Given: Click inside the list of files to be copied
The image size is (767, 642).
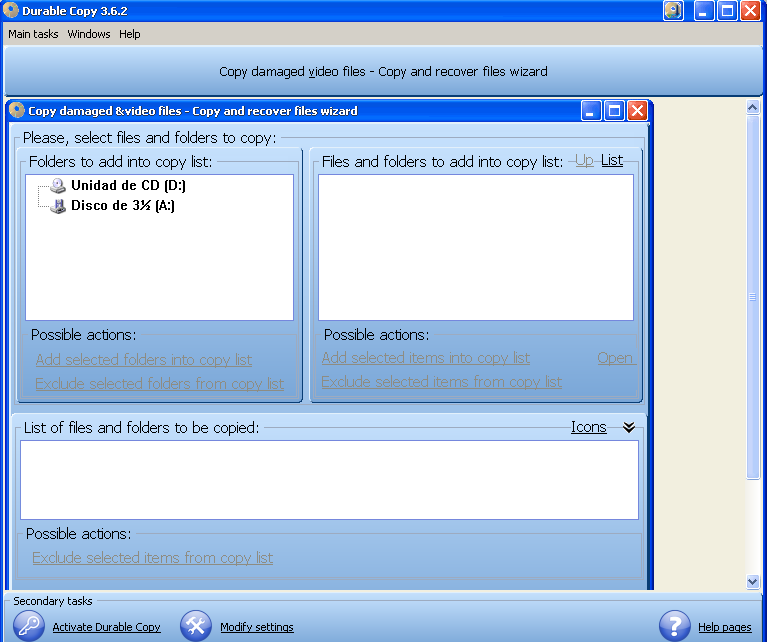Looking at the screenshot, I should 329,480.
